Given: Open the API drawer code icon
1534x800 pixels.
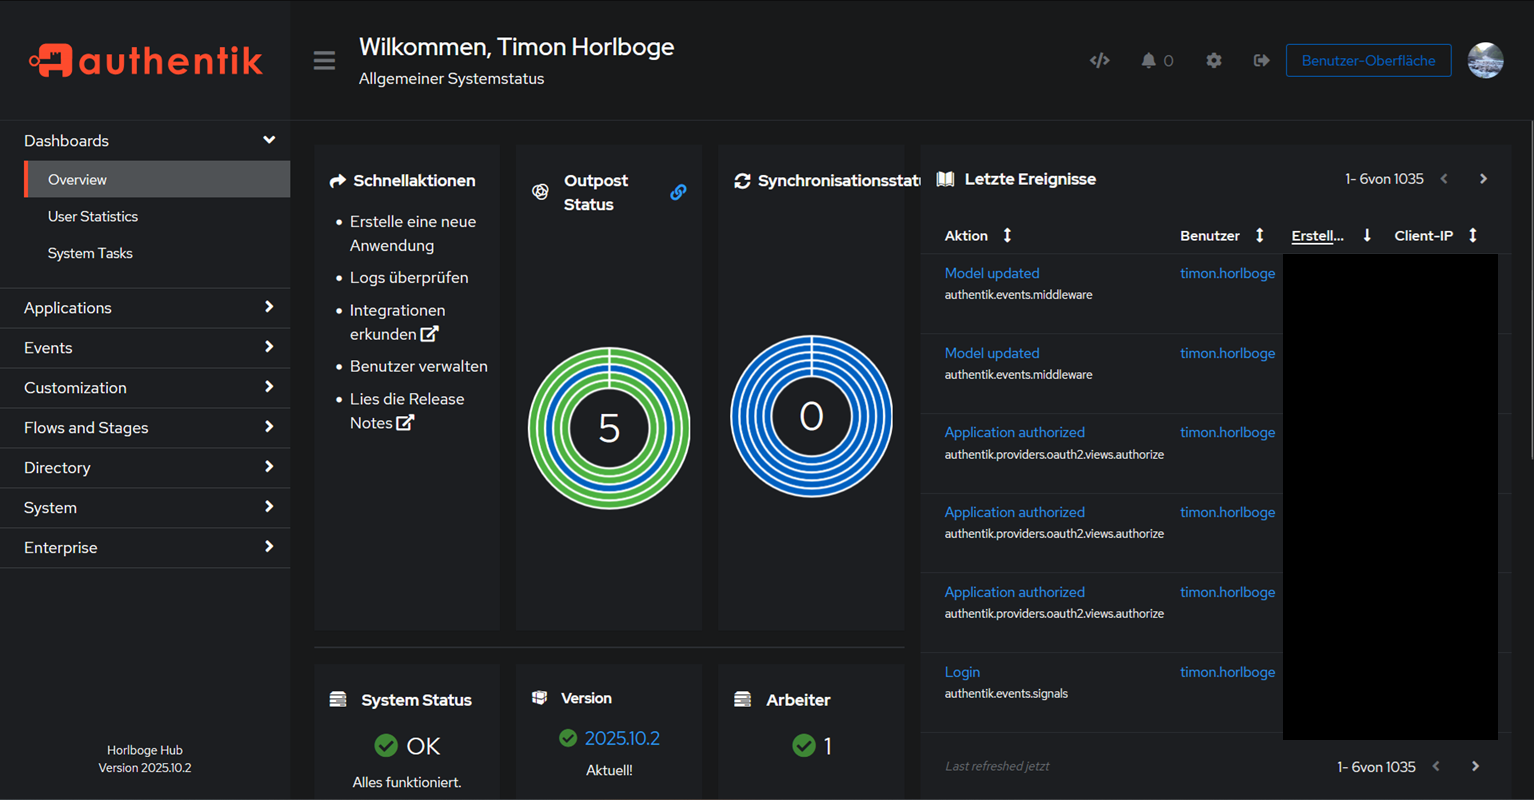Looking at the screenshot, I should click(1099, 61).
